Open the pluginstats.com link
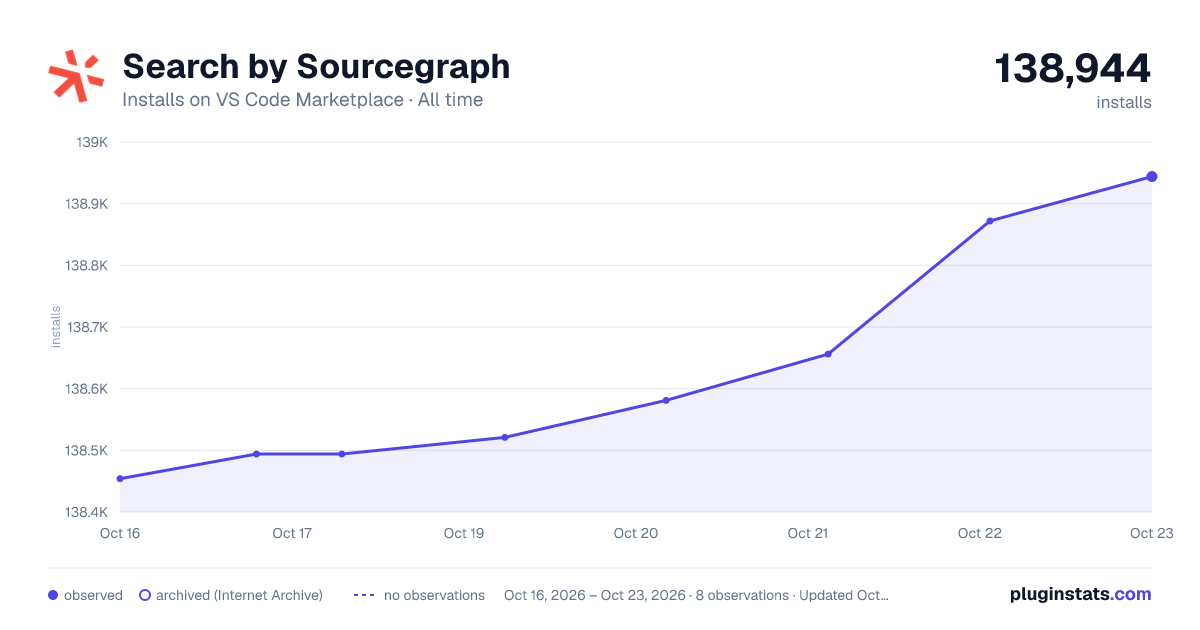 pyautogui.click(x=1081, y=594)
